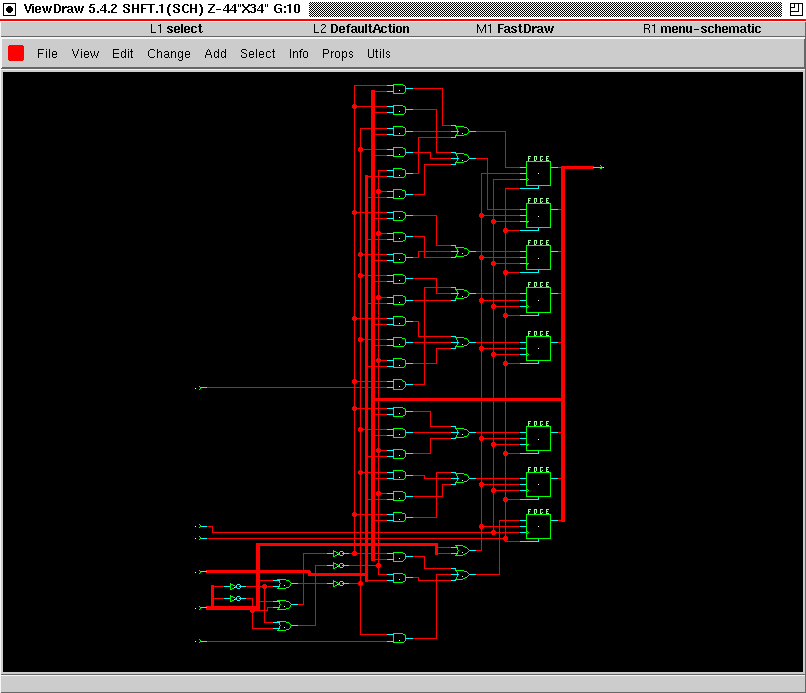Select the output port at the top right
The image size is (806, 693).
(599, 168)
